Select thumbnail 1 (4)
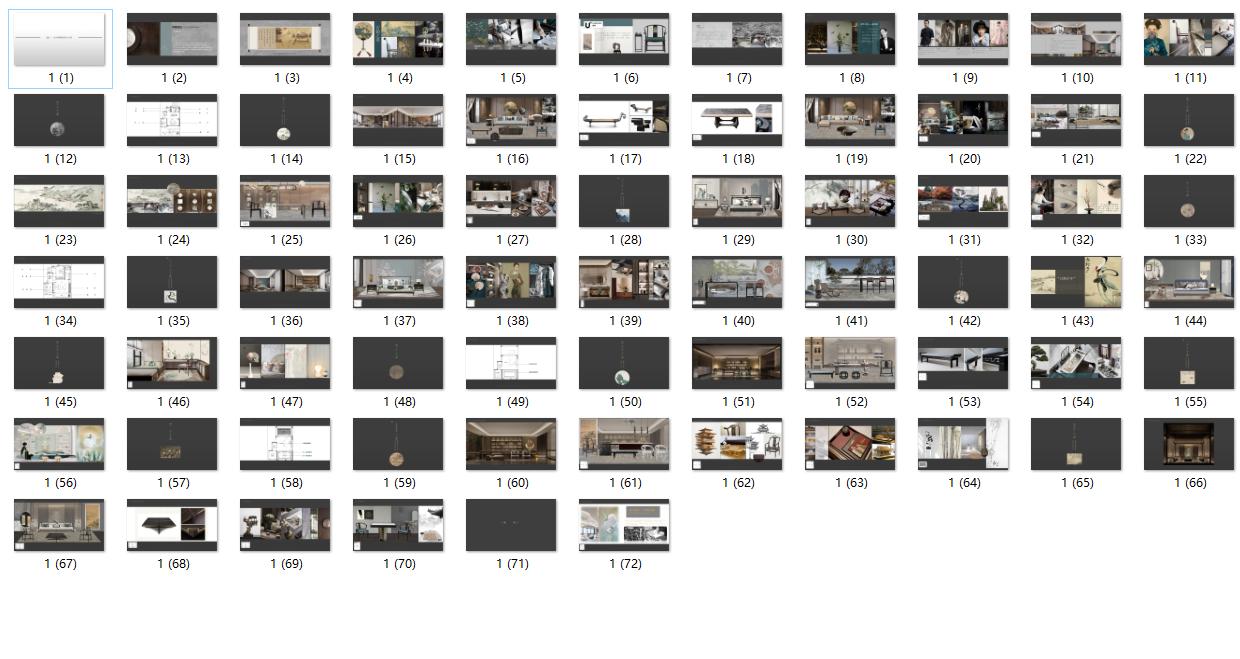This screenshot has height=659, width=1240. tap(398, 40)
